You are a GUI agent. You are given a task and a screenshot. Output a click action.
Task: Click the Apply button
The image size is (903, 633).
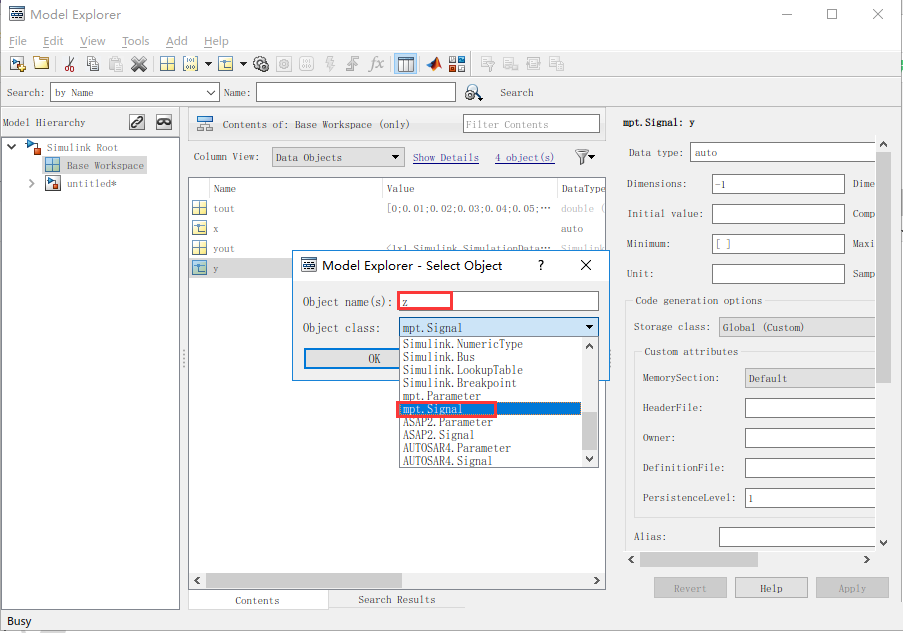click(x=852, y=588)
